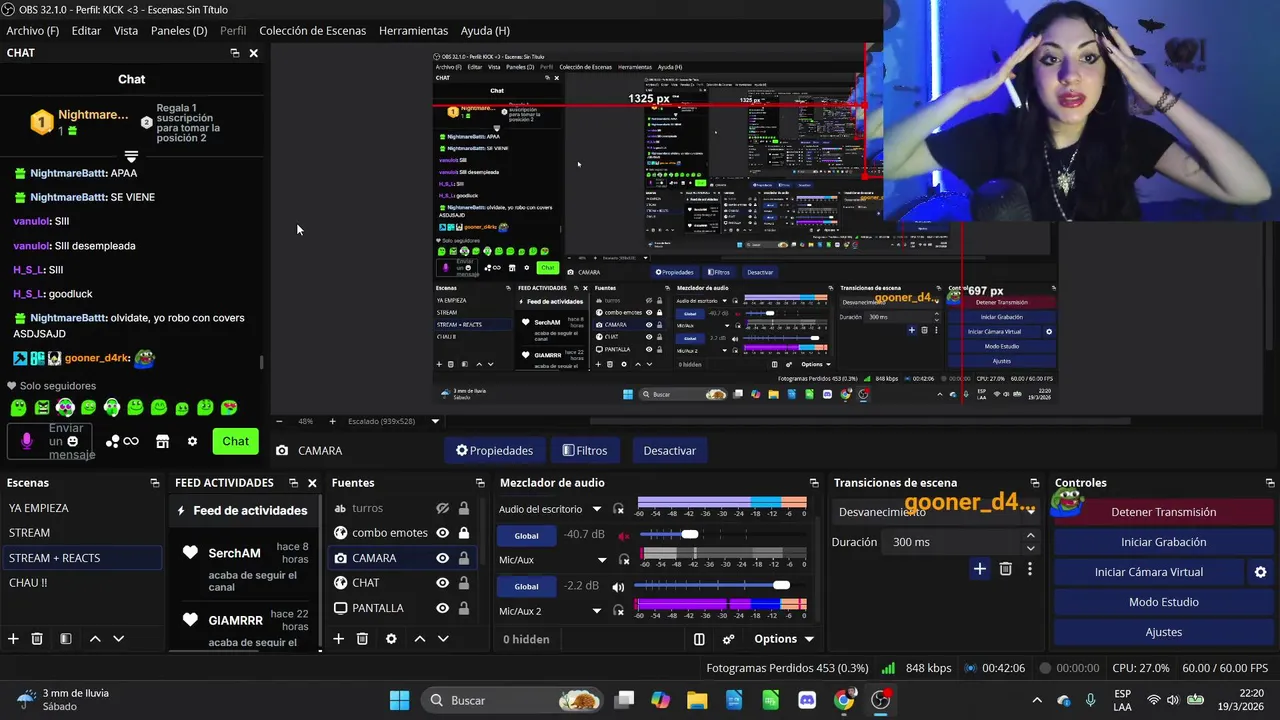Open source properties gear in Fuentes panel
The image size is (1280, 720).
click(x=391, y=639)
